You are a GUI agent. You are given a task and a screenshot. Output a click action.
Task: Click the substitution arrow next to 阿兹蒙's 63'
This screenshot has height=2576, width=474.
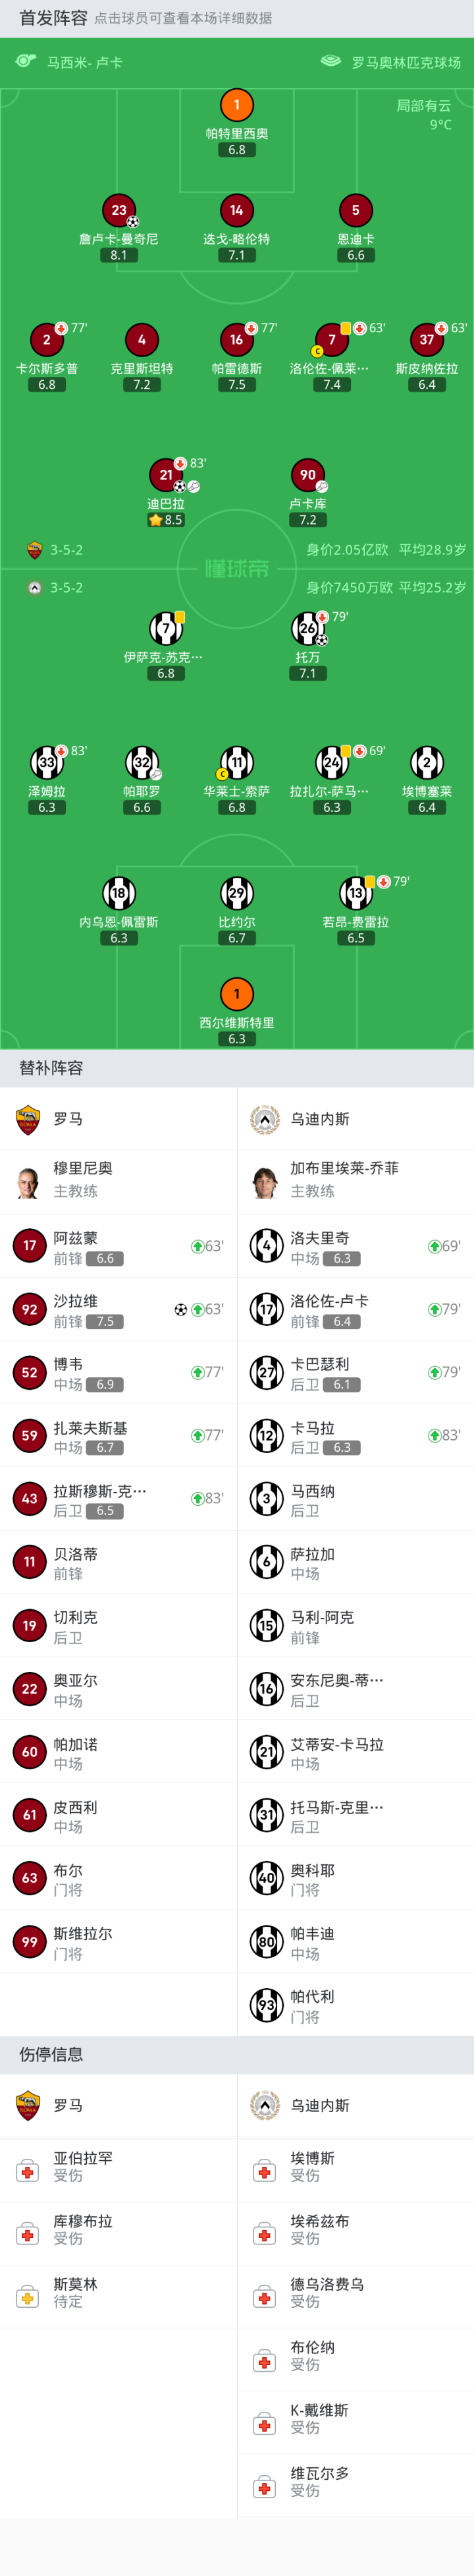[x=197, y=1246]
